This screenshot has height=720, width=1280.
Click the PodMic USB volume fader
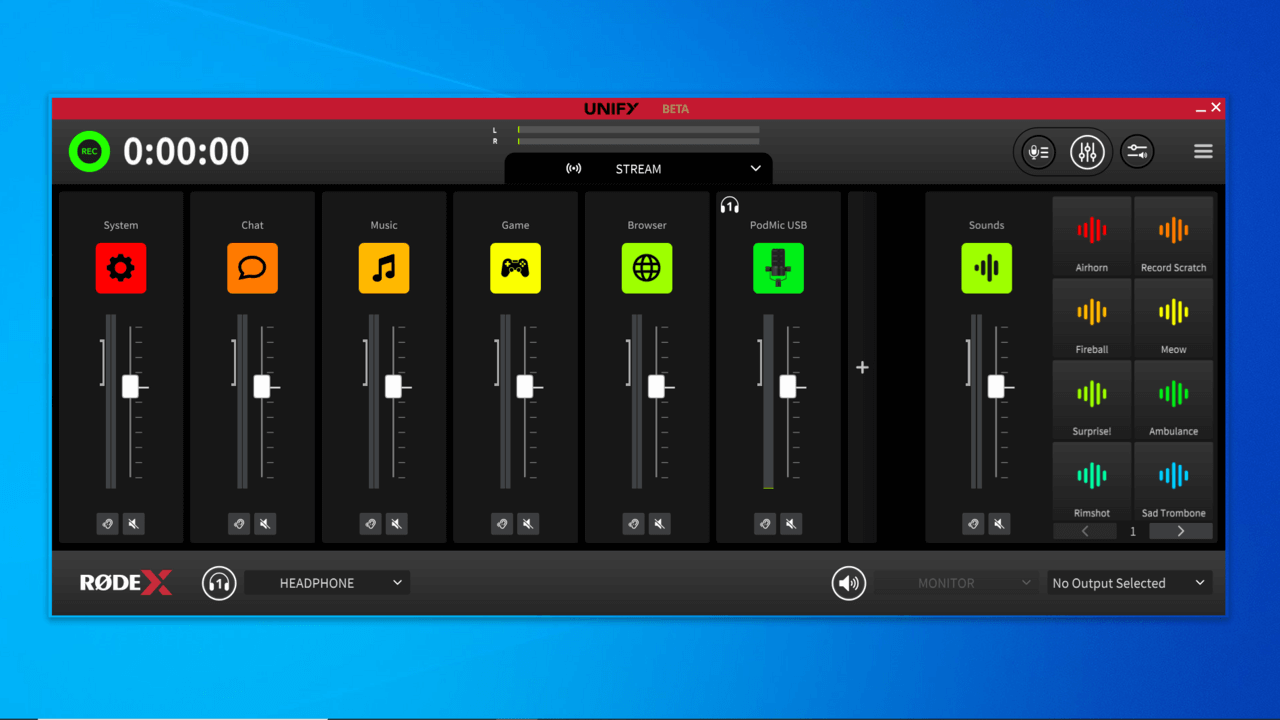coord(788,387)
